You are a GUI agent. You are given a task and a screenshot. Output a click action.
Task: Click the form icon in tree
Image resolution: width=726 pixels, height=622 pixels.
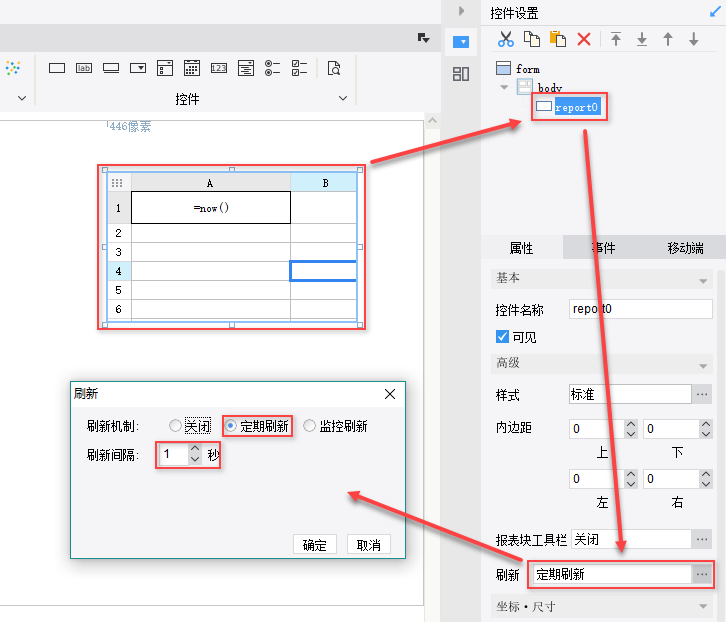503,69
